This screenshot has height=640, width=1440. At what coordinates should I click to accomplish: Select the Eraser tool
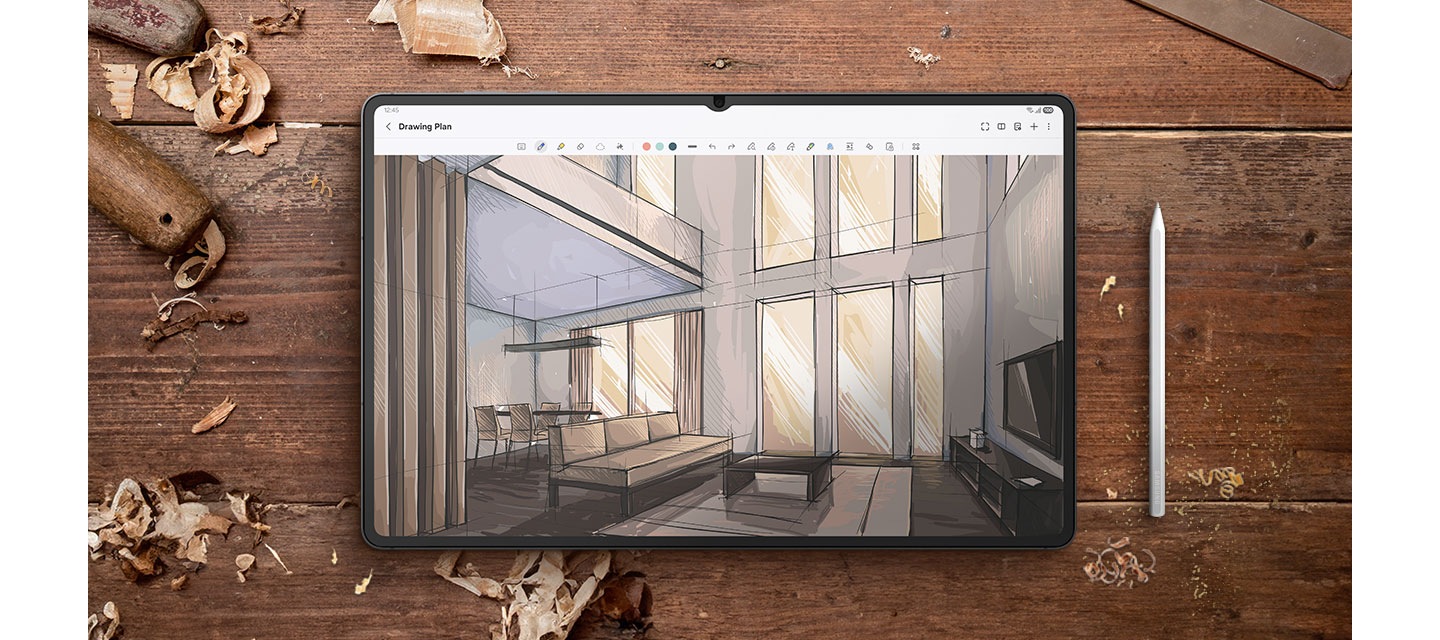click(580, 146)
